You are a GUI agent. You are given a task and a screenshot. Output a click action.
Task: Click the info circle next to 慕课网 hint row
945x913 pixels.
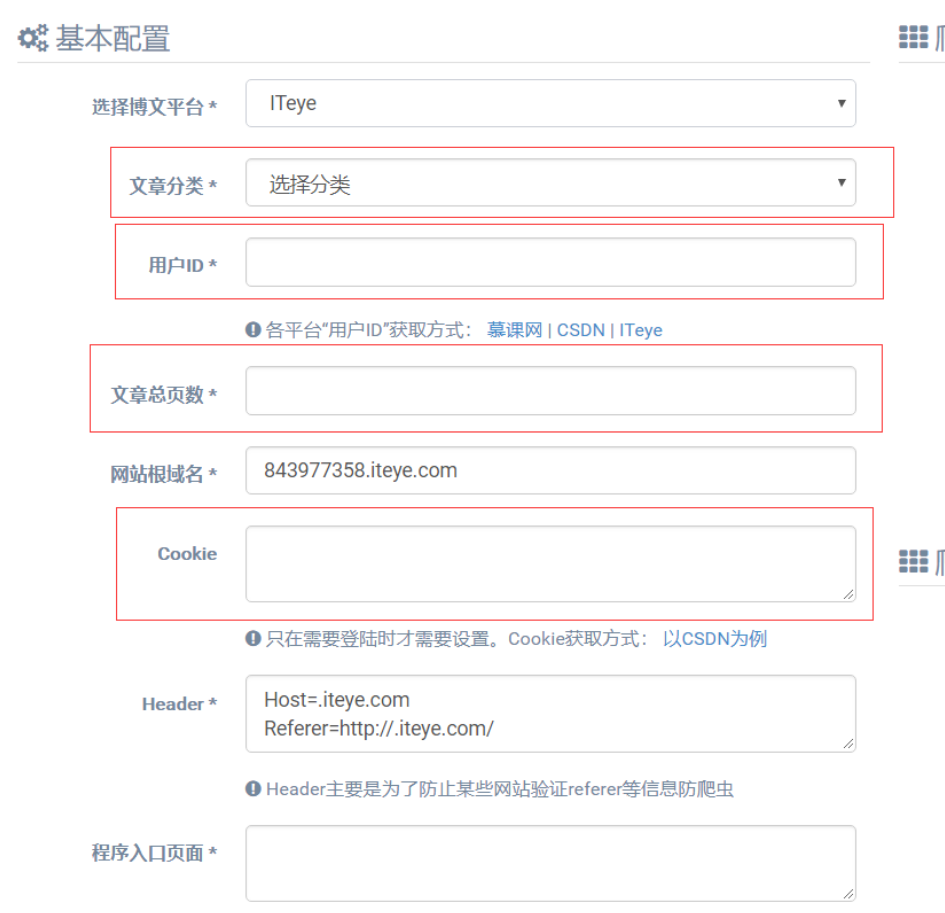254,329
